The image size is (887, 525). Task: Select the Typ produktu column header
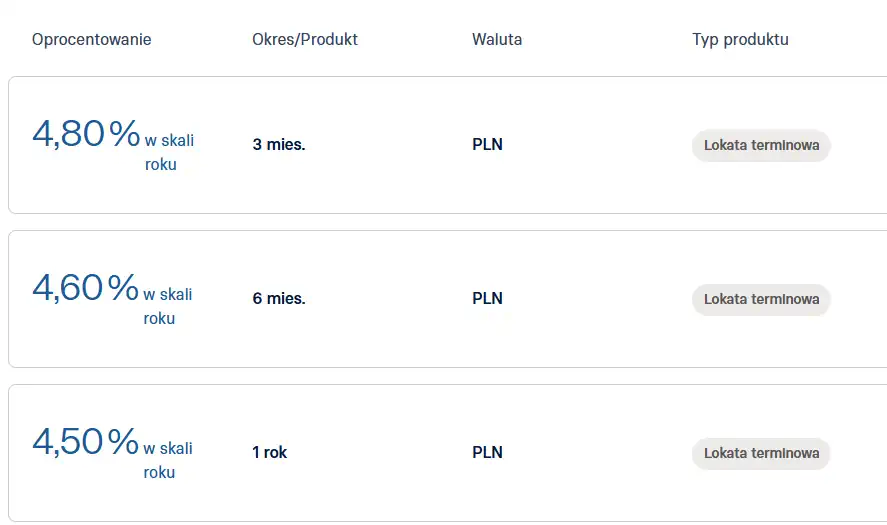coord(740,40)
